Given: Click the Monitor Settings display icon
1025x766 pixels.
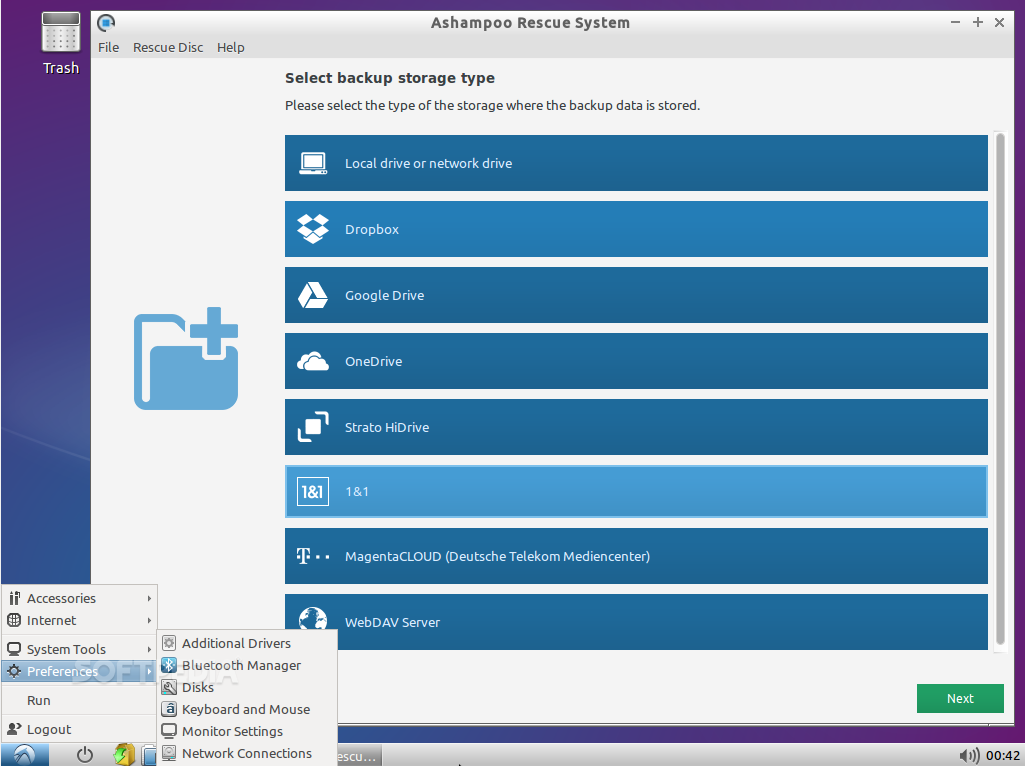Looking at the screenshot, I should point(169,731).
